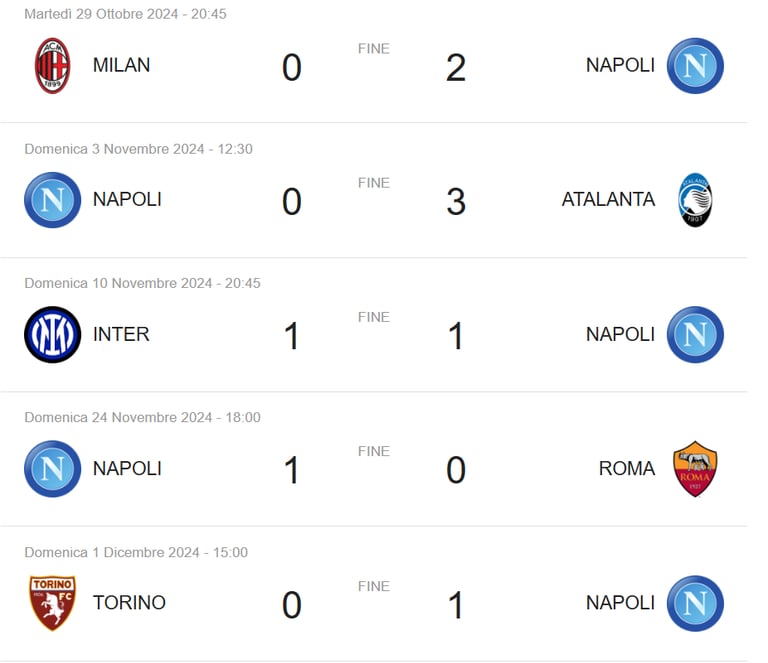Click Napoli logo in Atalanta match row

pos(52,200)
